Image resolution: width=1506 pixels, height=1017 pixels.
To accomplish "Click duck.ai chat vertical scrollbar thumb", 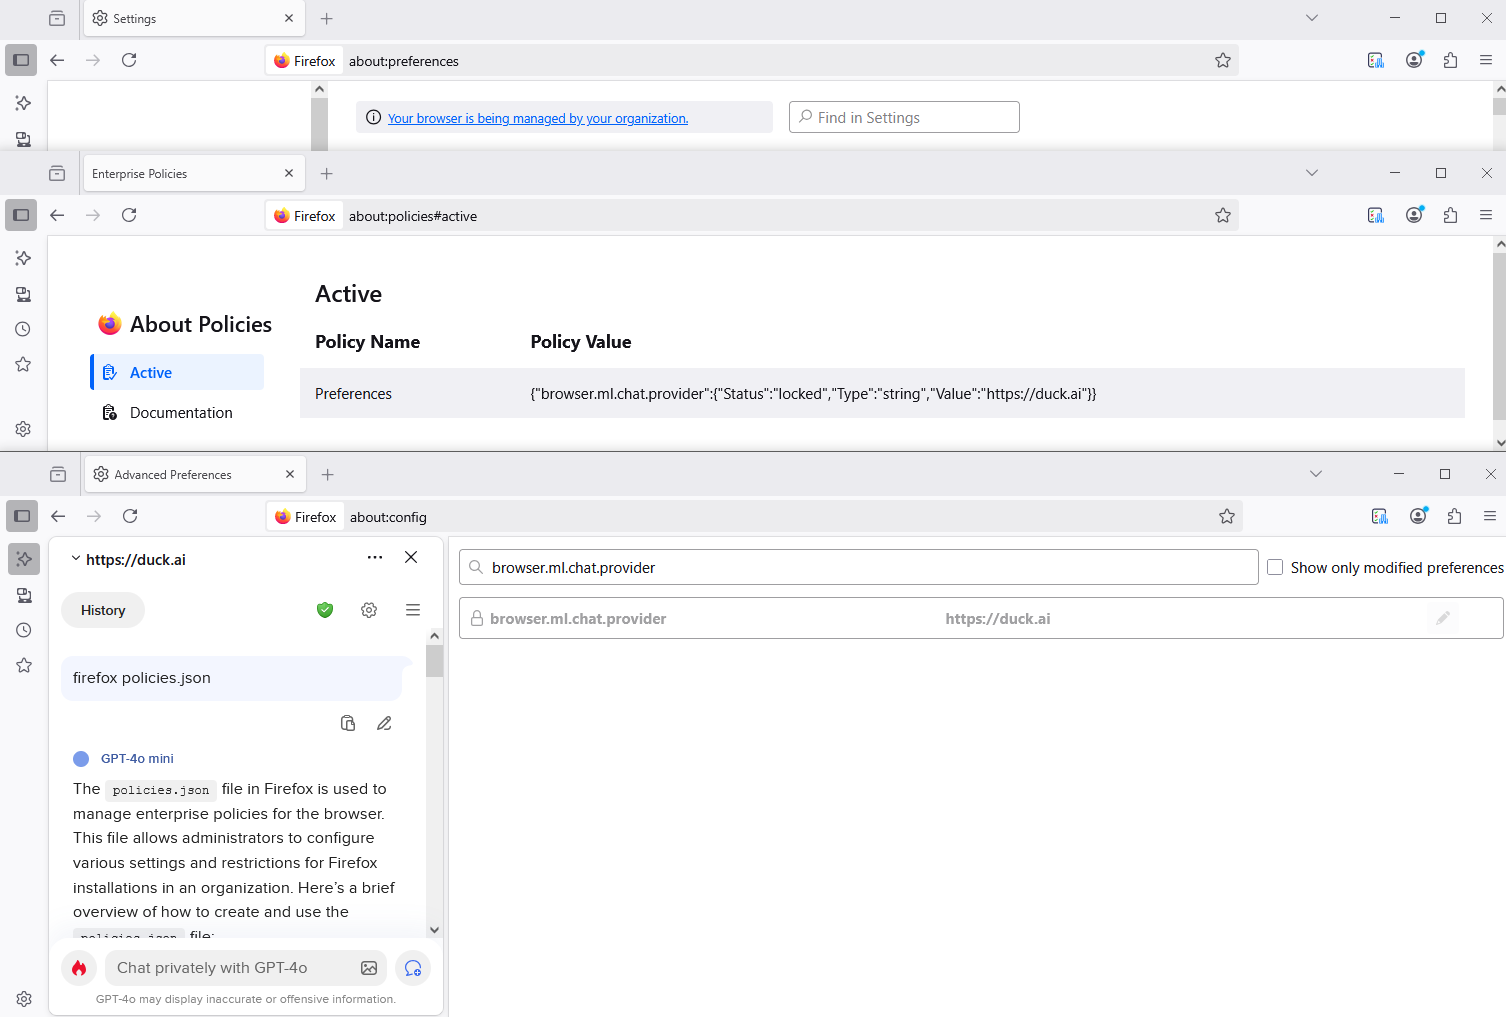I will click(434, 661).
